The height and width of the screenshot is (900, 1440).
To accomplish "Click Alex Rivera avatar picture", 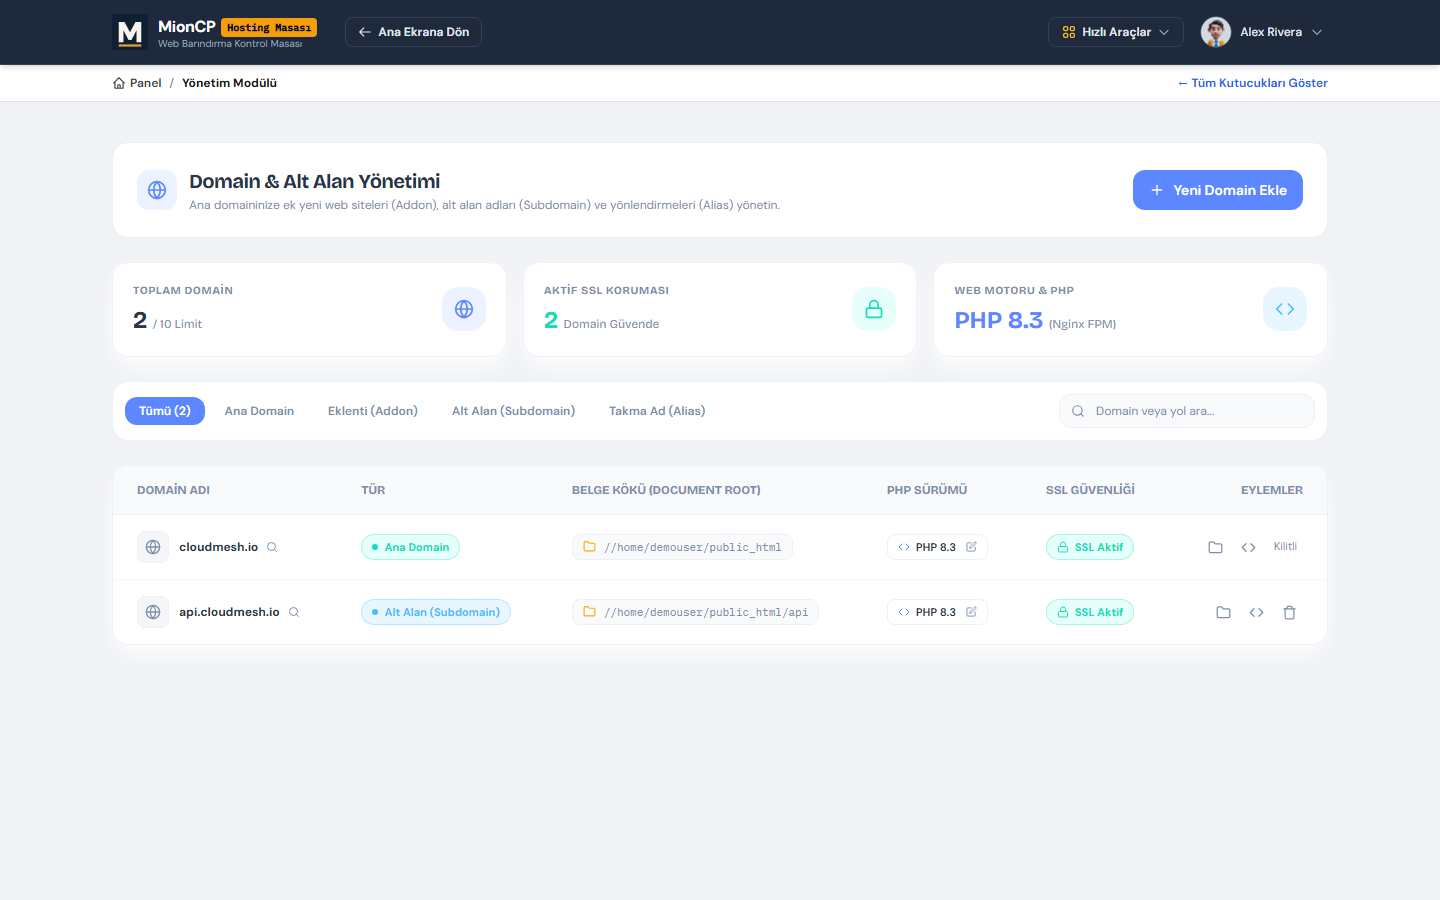I will 1216,32.
